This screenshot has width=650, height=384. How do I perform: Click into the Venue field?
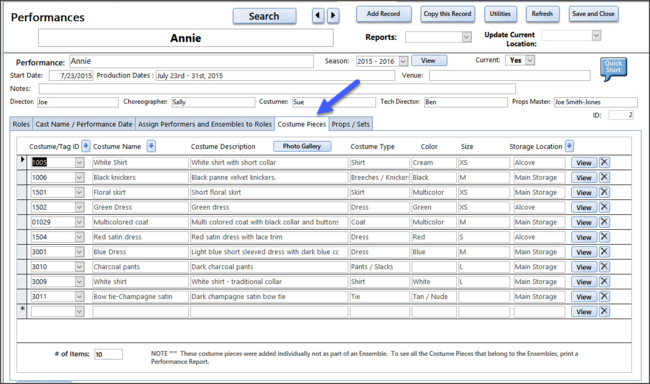click(x=509, y=75)
